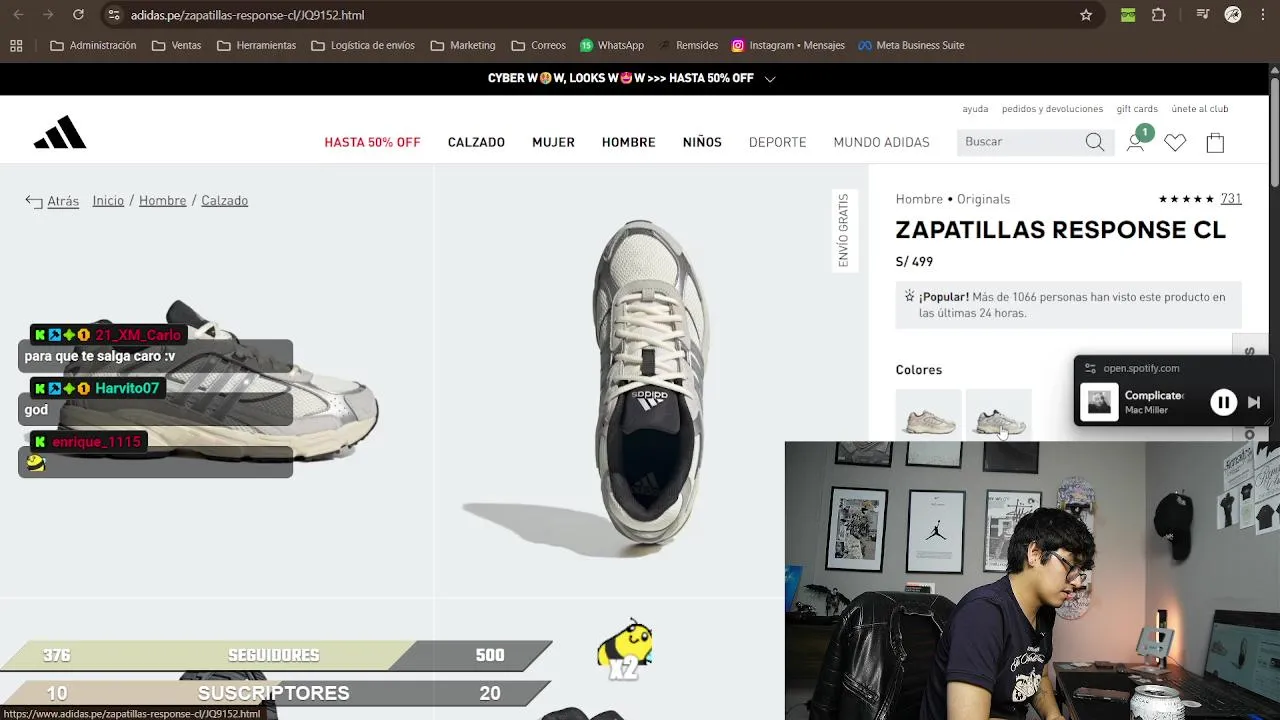1280x720 pixels.
Task: Open HASTA 50% OFF menu
Action: pyautogui.click(x=372, y=142)
